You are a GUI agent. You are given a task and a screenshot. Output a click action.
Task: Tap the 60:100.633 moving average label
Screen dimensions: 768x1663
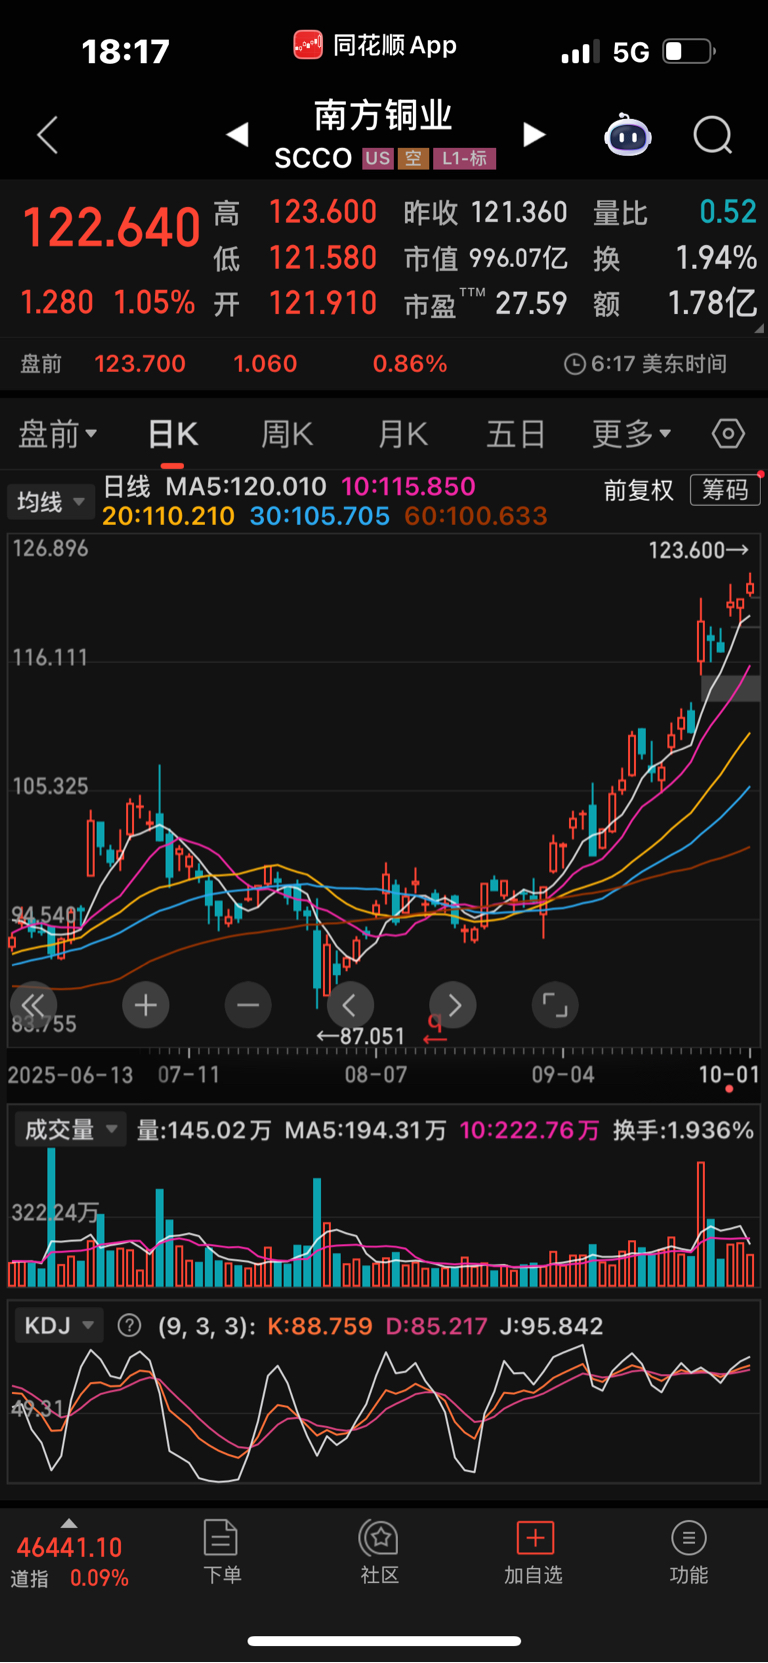[476, 516]
